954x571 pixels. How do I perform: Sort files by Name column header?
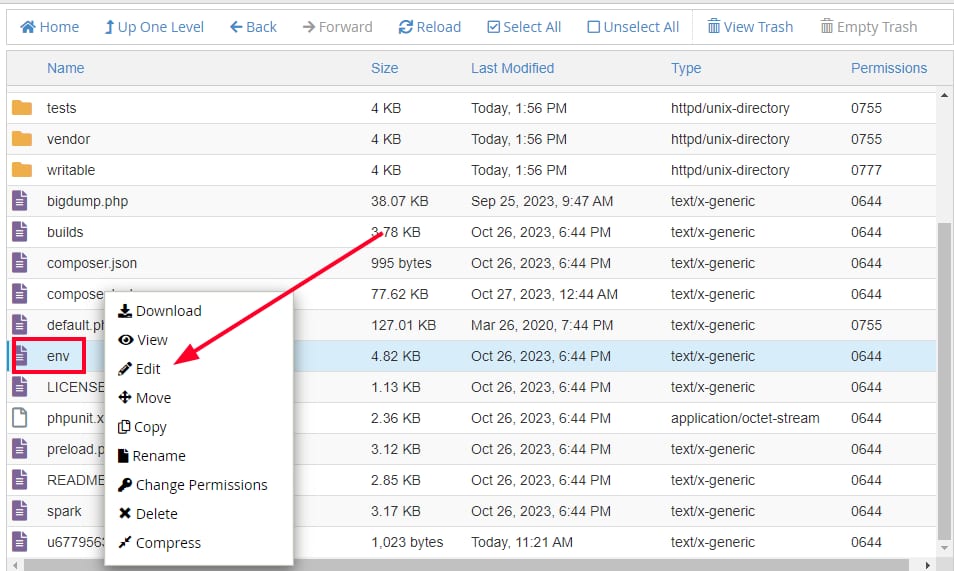tap(65, 68)
